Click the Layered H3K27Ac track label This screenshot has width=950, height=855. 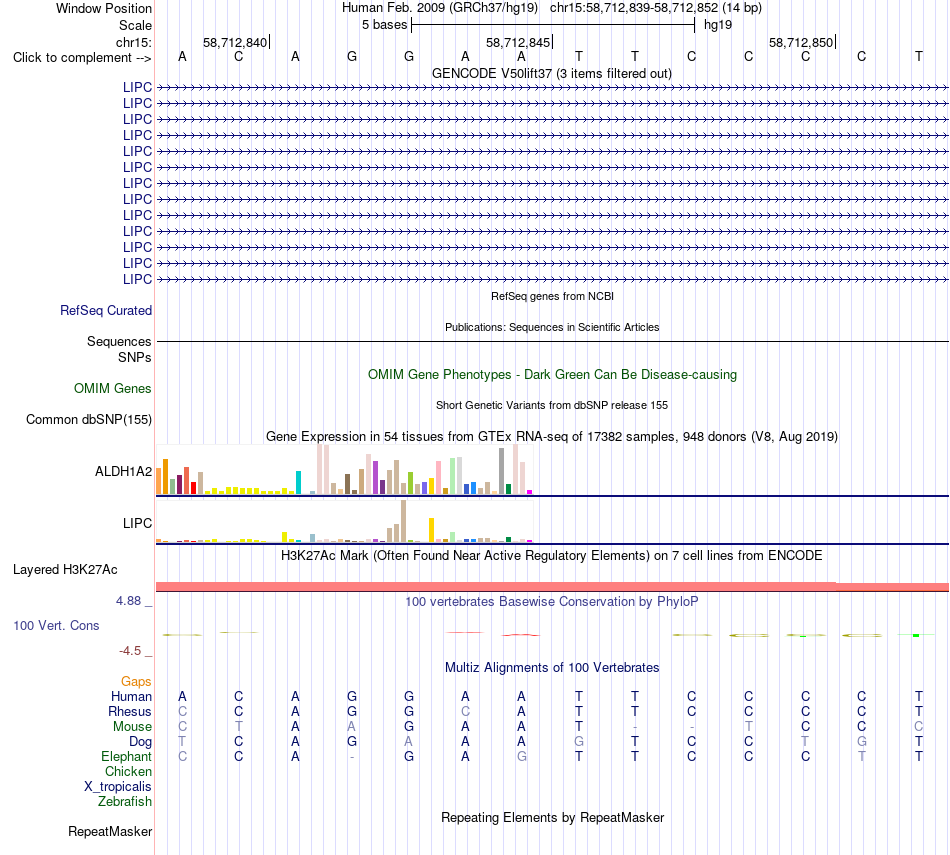[65, 570]
